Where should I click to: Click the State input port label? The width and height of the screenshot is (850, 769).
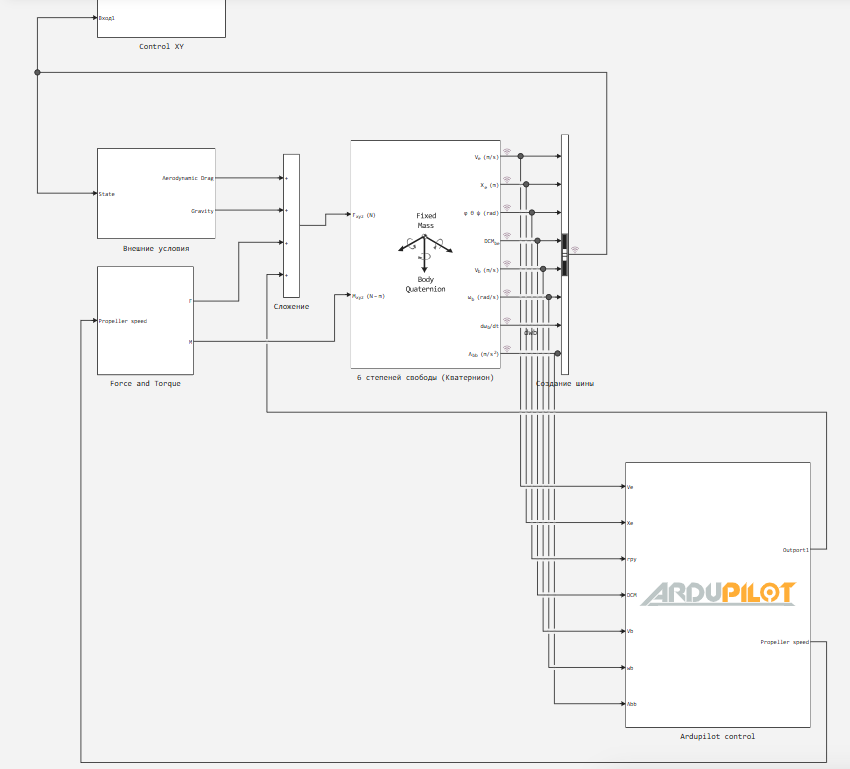click(107, 194)
